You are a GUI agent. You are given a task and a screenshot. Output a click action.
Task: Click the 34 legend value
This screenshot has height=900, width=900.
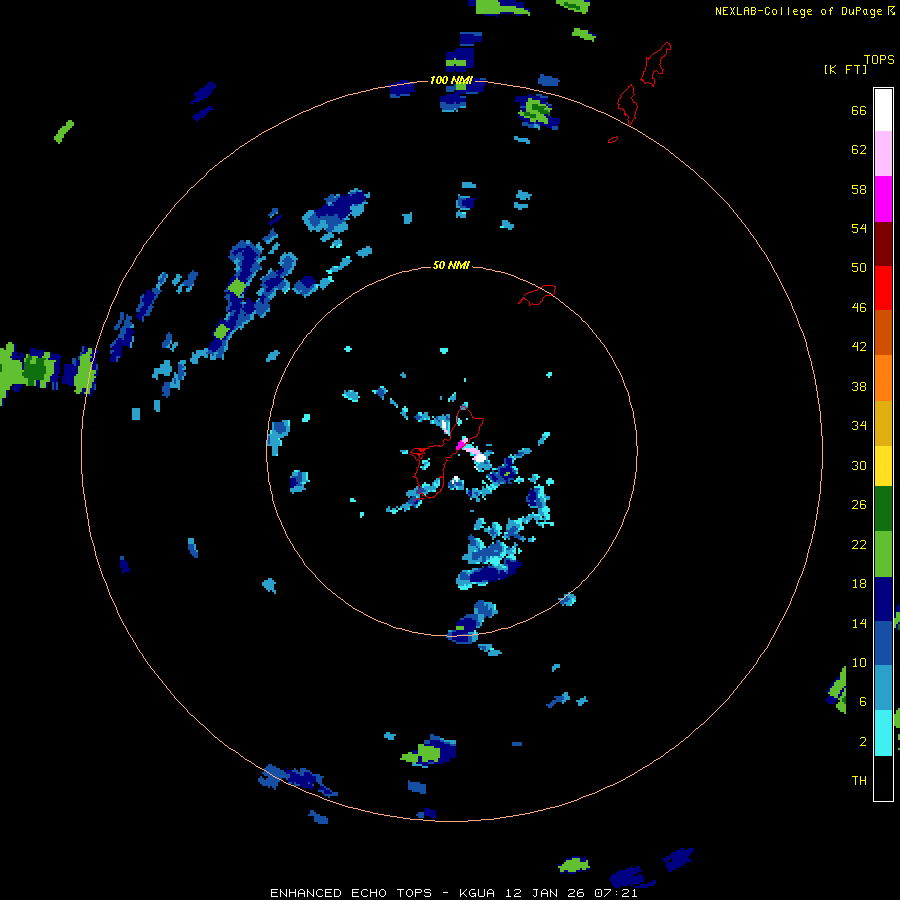pyautogui.click(x=859, y=426)
